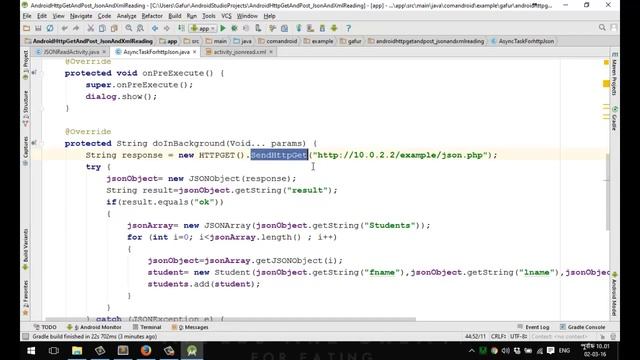Click the horizontal scrollbar under the editor
This screenshot has height=360, width=640.
coord(231,319)
